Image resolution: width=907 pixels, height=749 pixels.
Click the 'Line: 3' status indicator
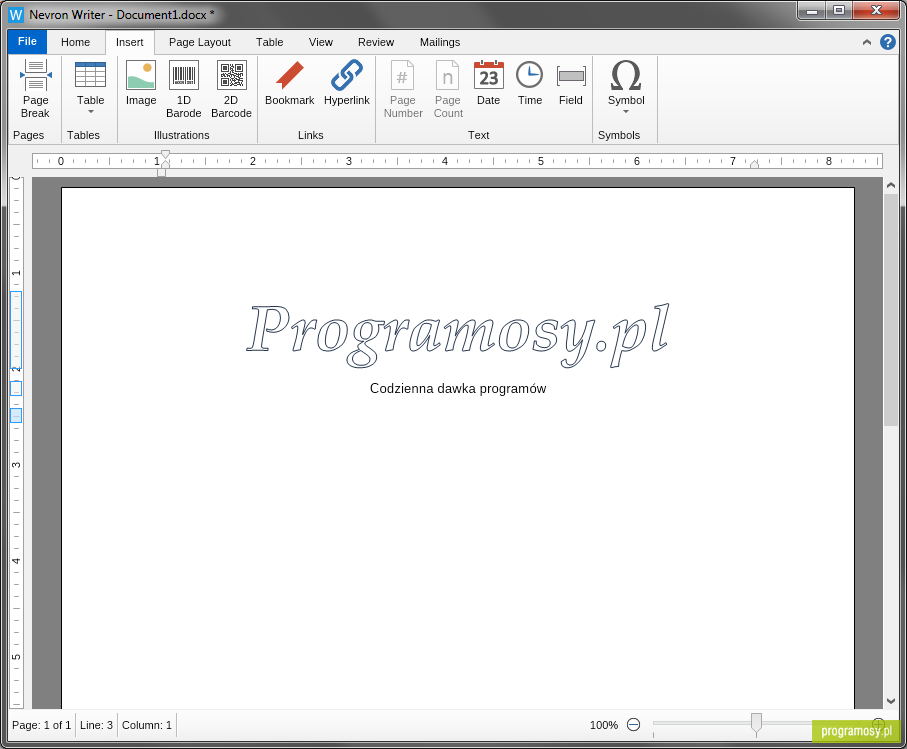coord(97,725)
